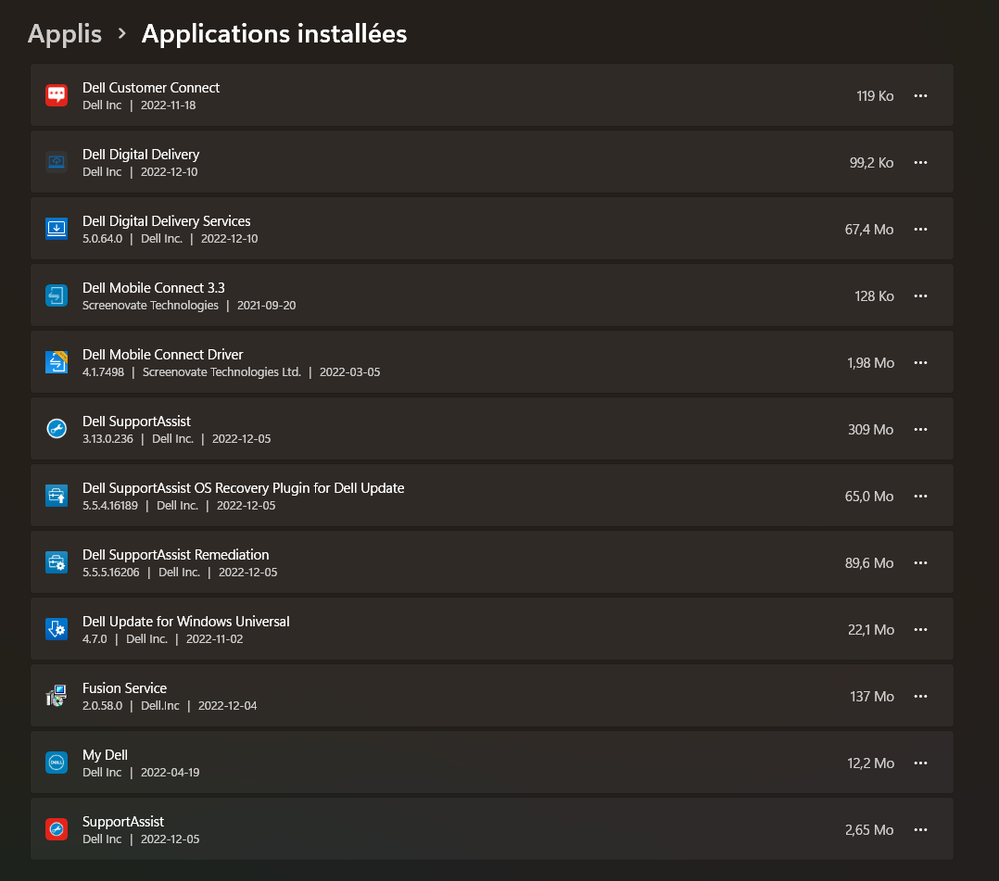Open more options for Dell SupportAssist 309 Mo
This screenshot has width=999, height=881.
coord(921,429)
